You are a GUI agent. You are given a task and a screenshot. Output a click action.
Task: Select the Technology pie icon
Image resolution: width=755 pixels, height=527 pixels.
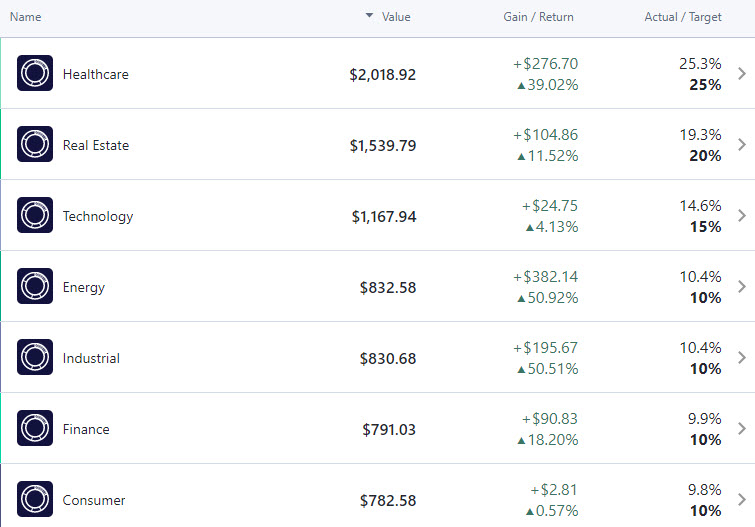coord(35,215)
